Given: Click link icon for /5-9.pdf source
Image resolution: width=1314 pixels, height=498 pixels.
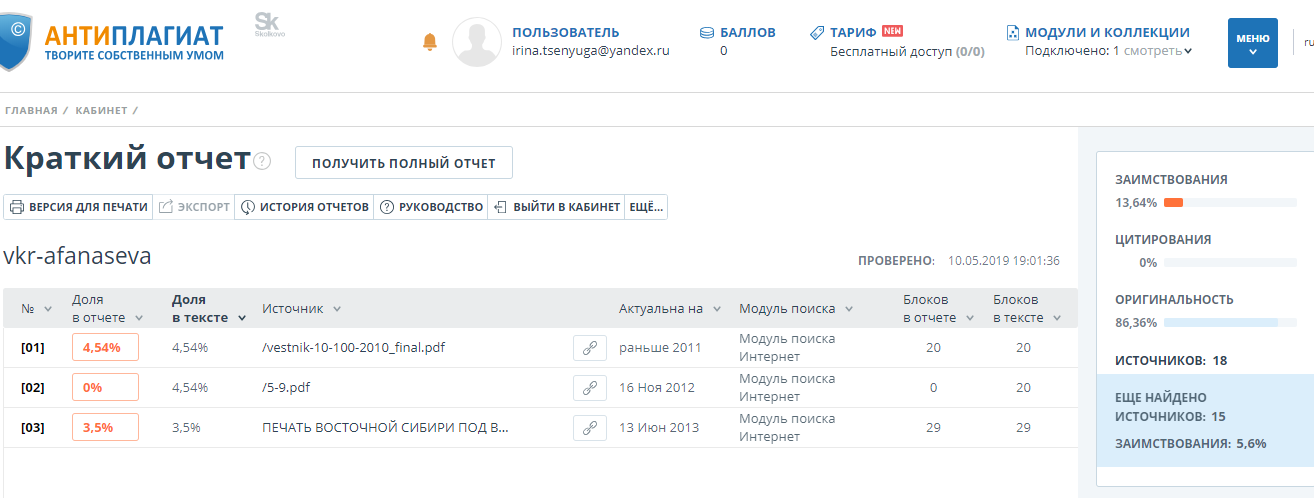Looking at the screenshot, I should coord(590,388).
